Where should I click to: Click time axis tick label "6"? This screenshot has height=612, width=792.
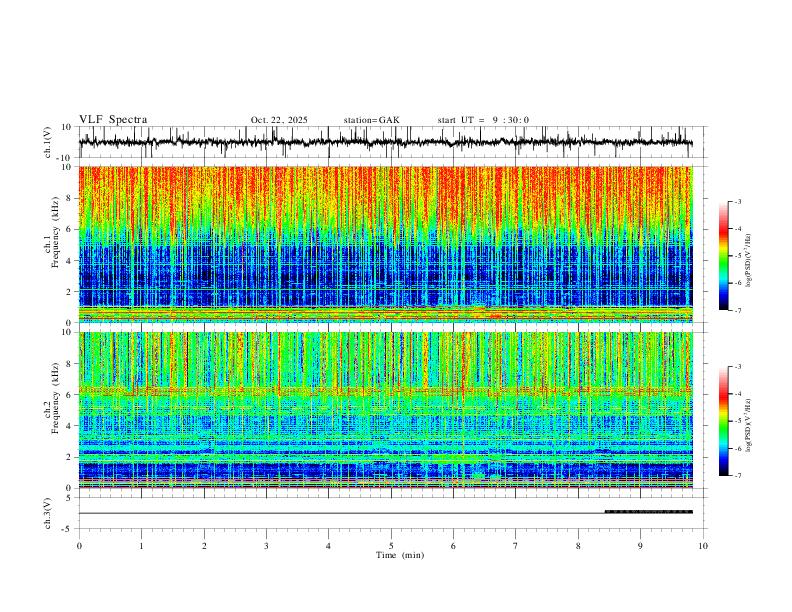453,546
